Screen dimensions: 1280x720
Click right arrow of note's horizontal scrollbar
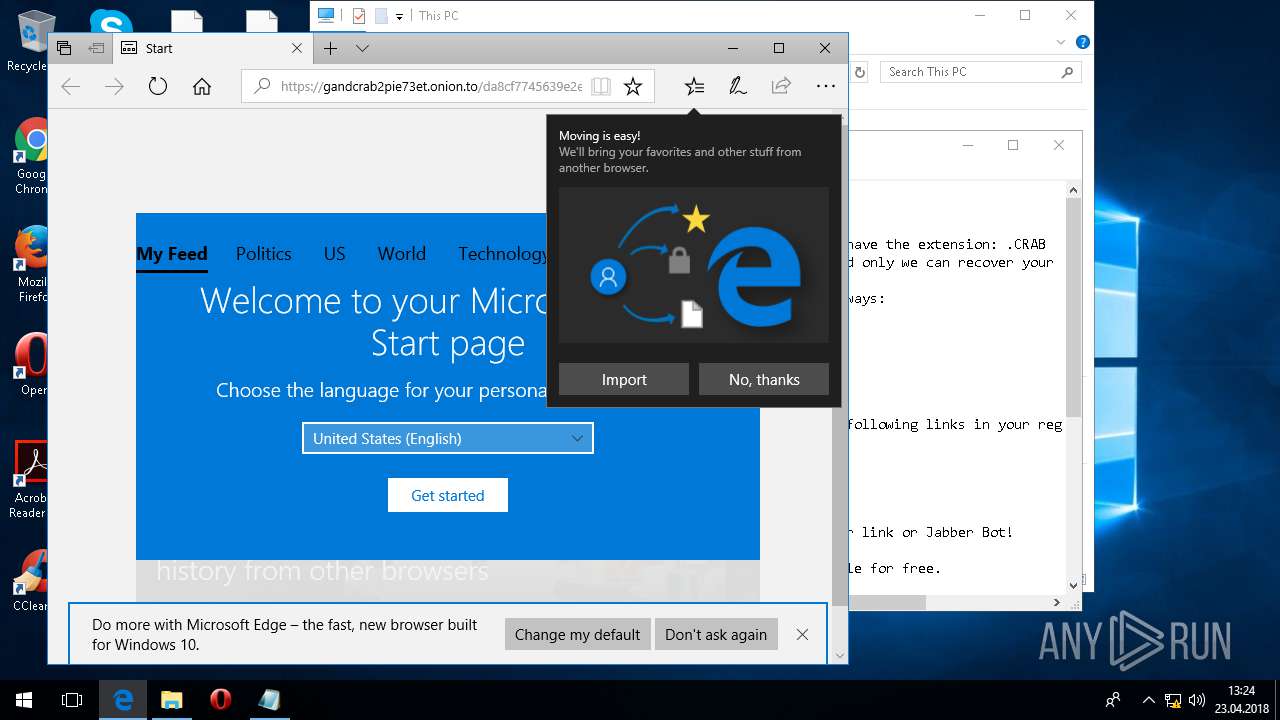[x=1057, y=602]
